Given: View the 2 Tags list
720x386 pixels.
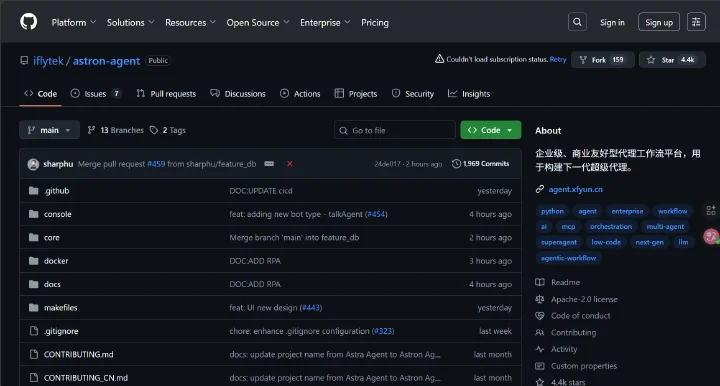Looking at the screenshot, I should click(x=168, y=130).
